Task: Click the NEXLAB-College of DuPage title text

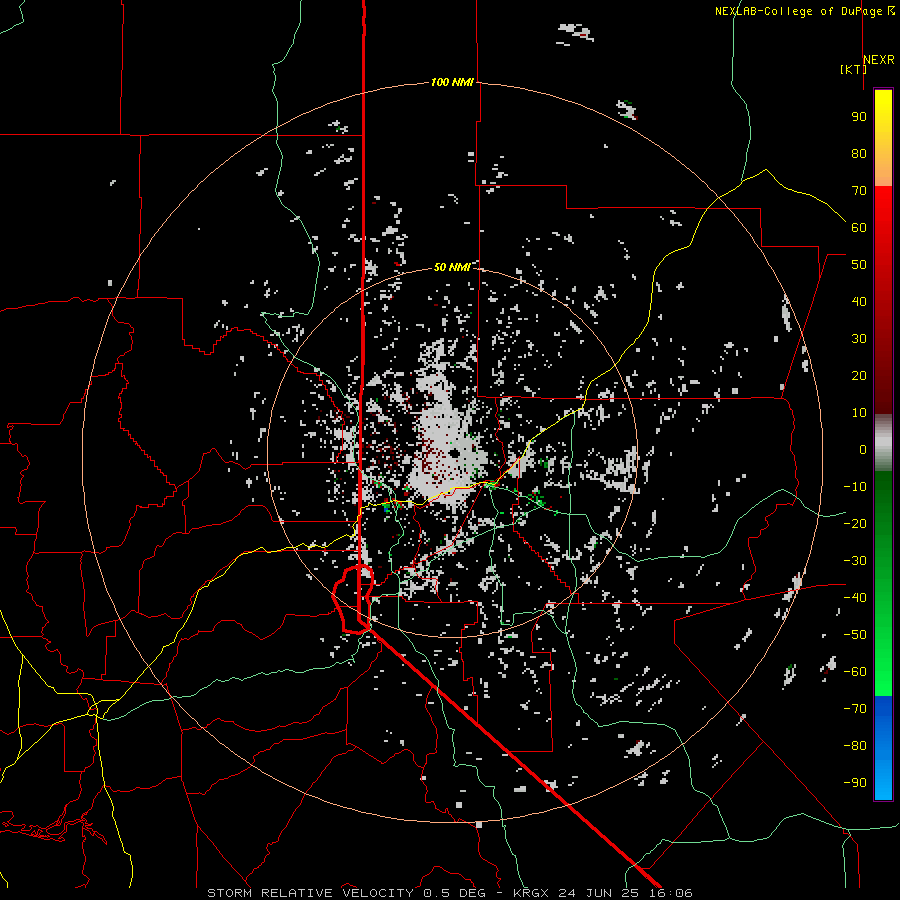Action: click(x=800, y=11)
